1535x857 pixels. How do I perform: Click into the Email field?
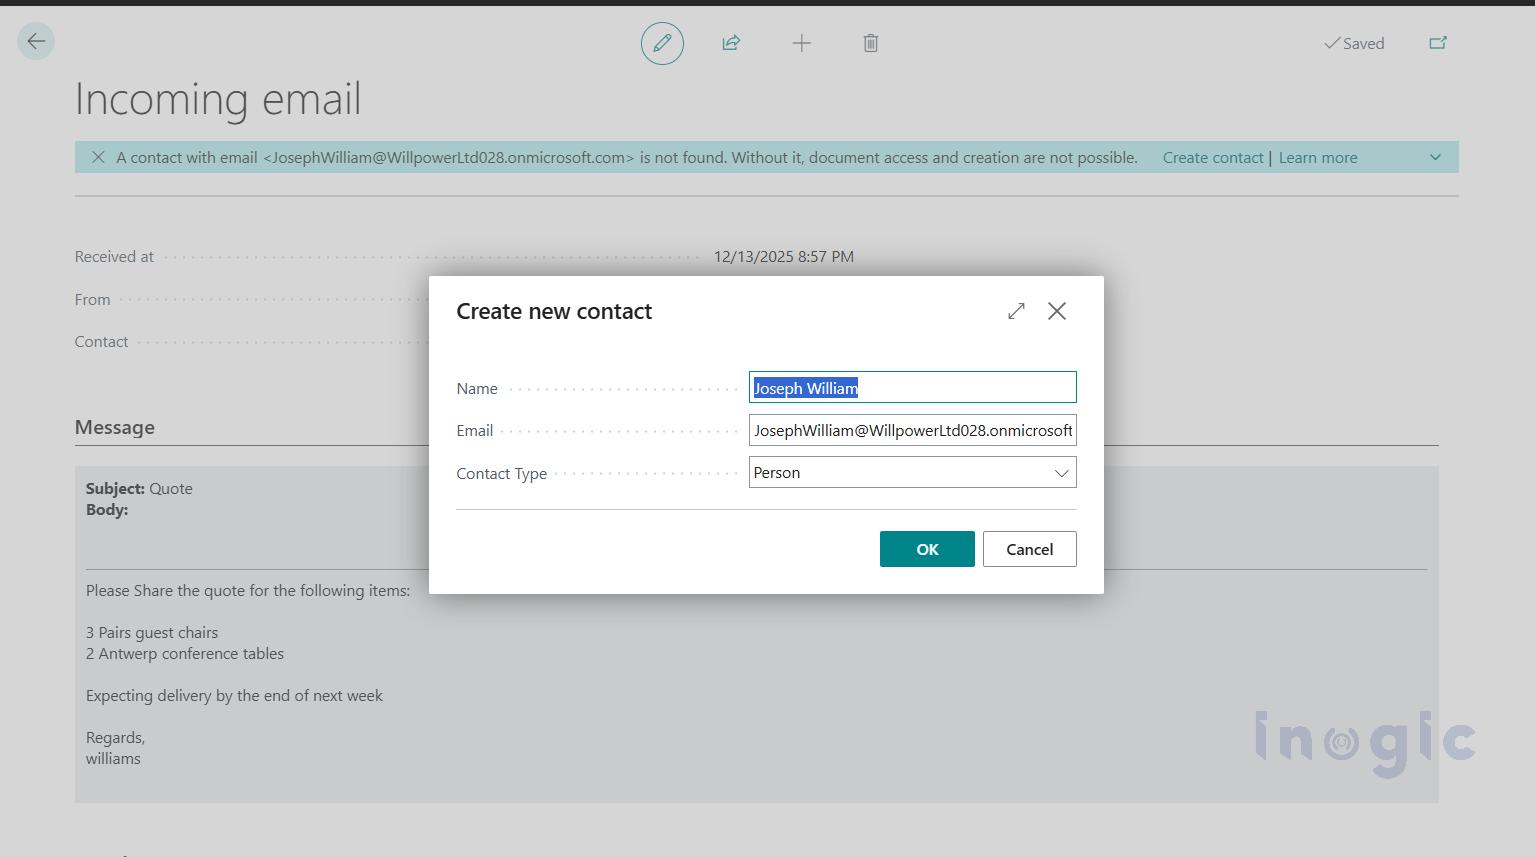[912, 431]
